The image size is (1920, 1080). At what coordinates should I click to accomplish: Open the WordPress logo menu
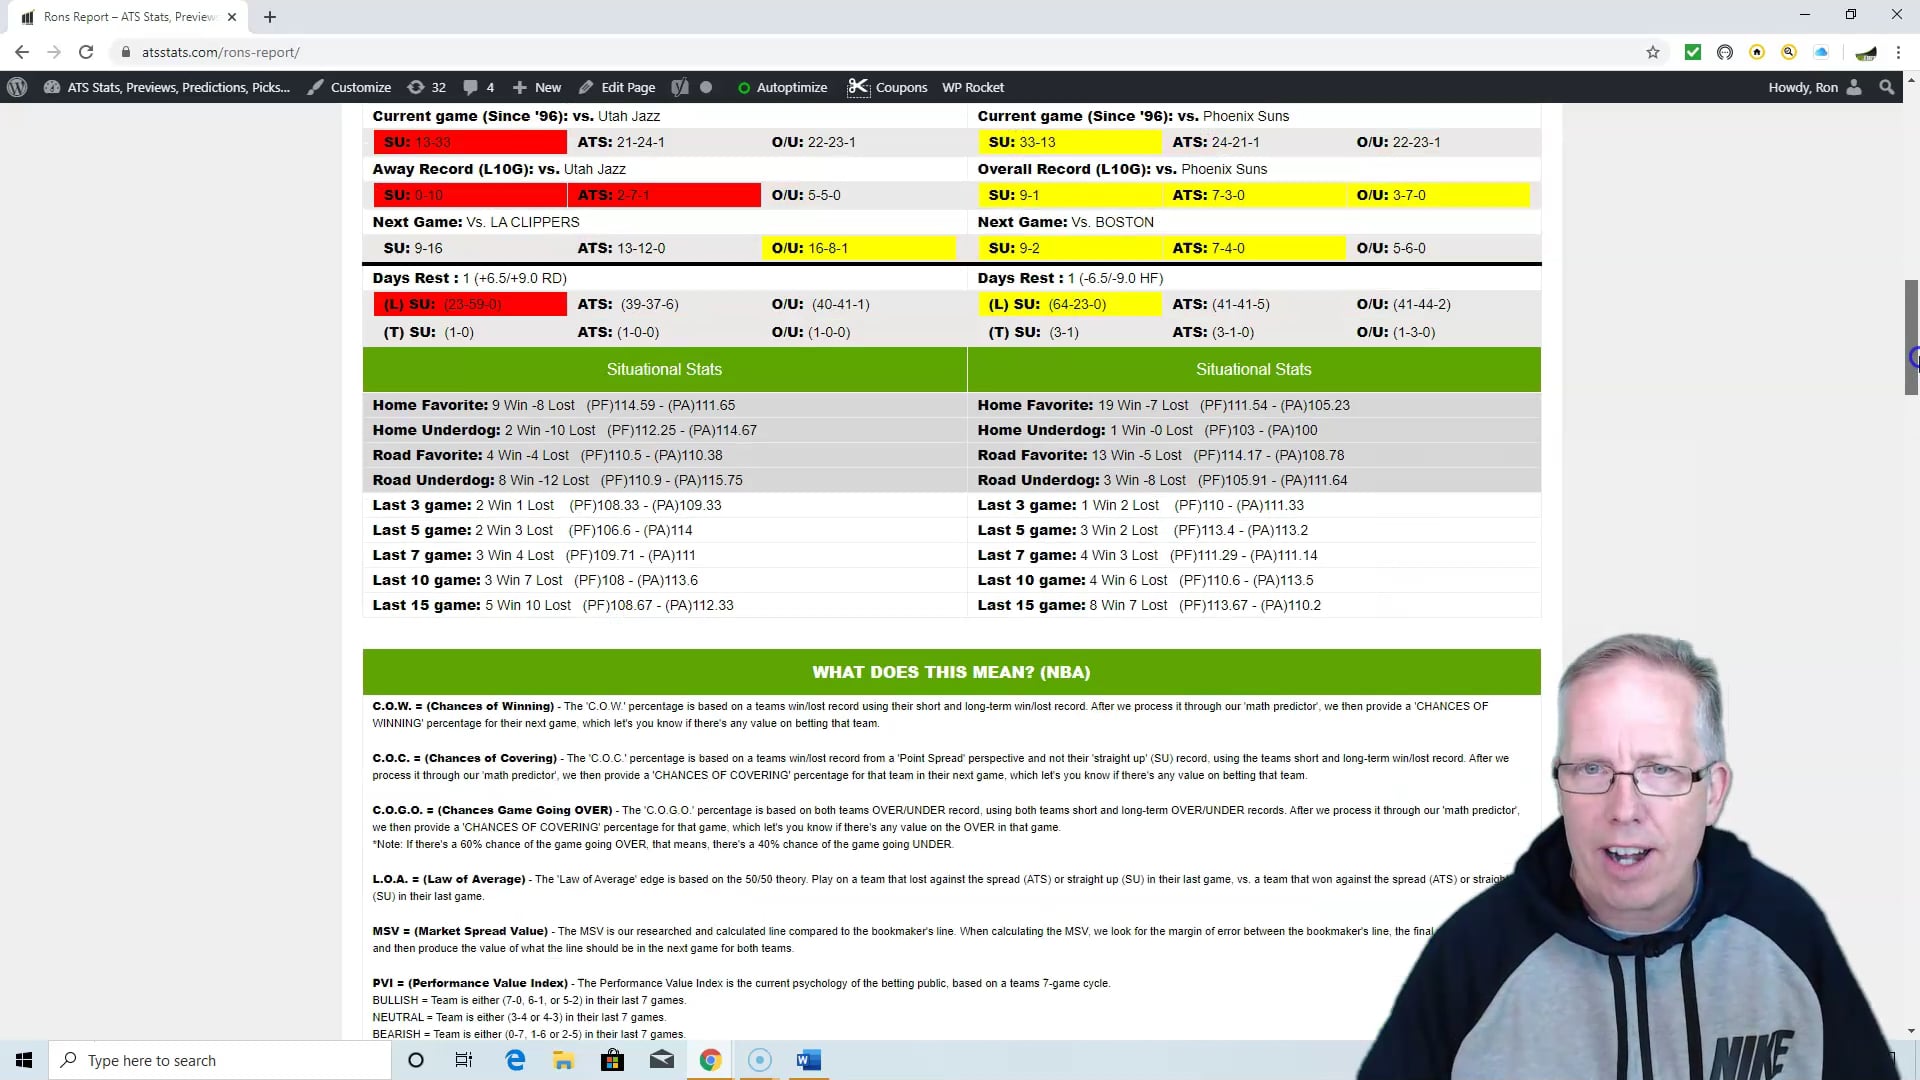pyautogui.click(x=17, y=87)
